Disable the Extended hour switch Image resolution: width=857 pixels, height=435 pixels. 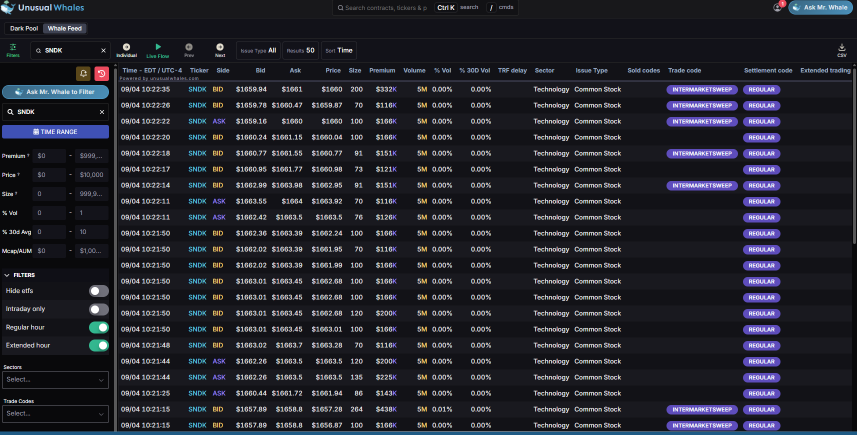99,345
